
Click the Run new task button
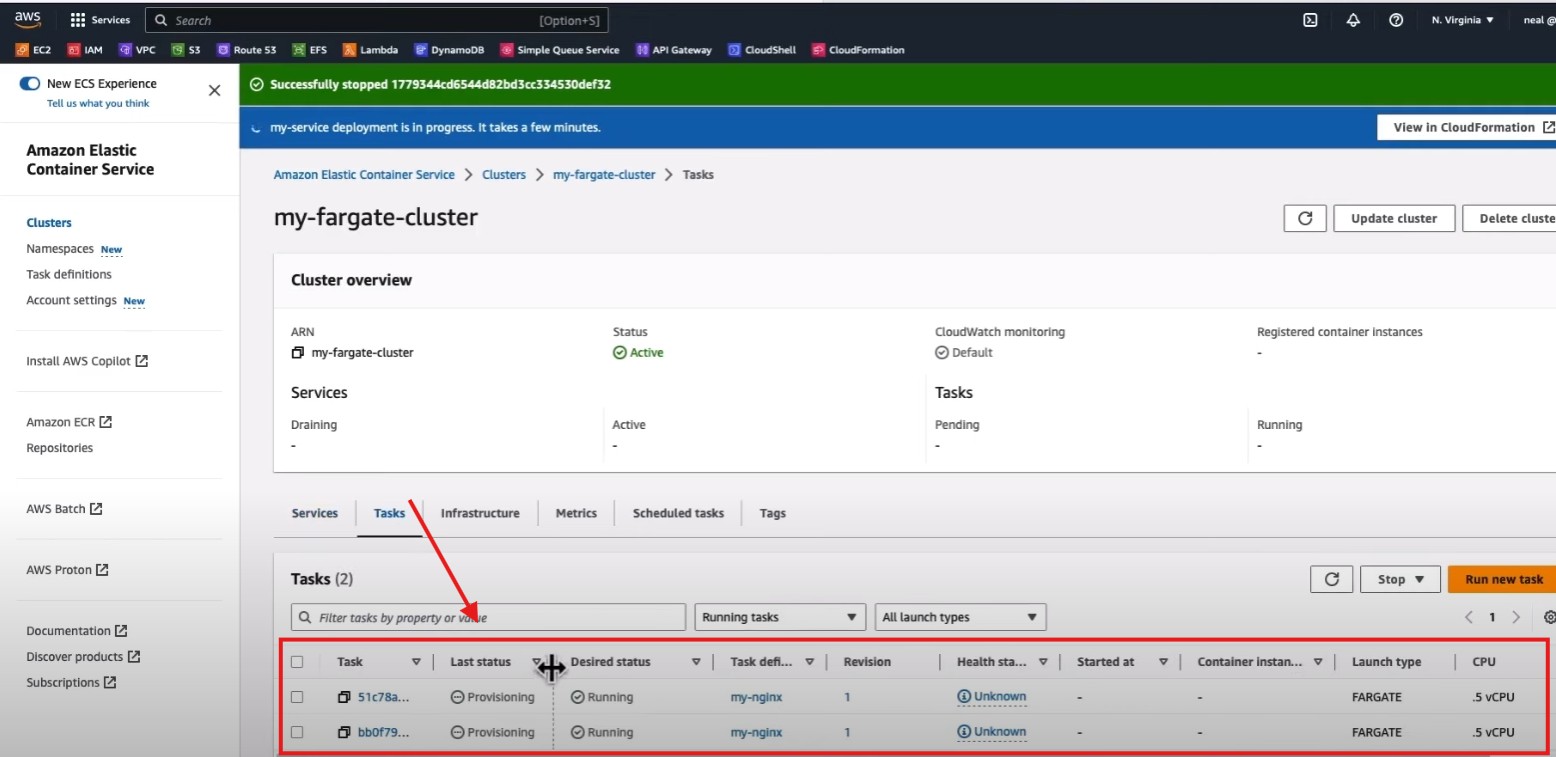click(x=1503, y=579)
